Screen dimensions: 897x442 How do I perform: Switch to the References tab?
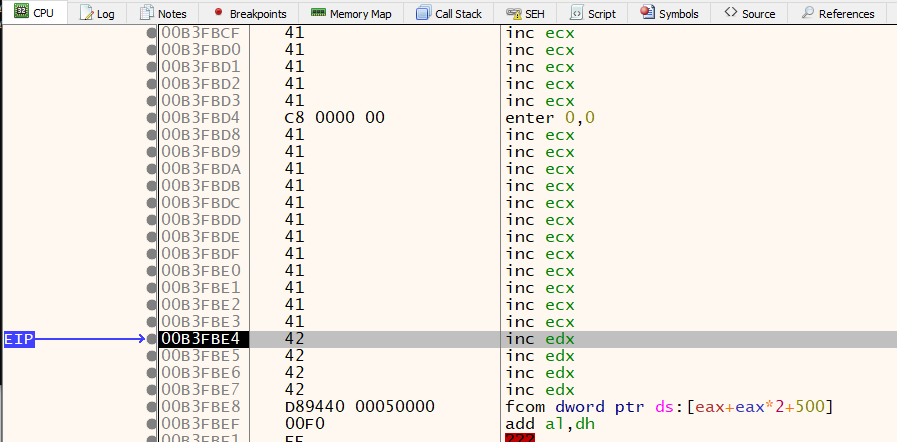point(838,13)
